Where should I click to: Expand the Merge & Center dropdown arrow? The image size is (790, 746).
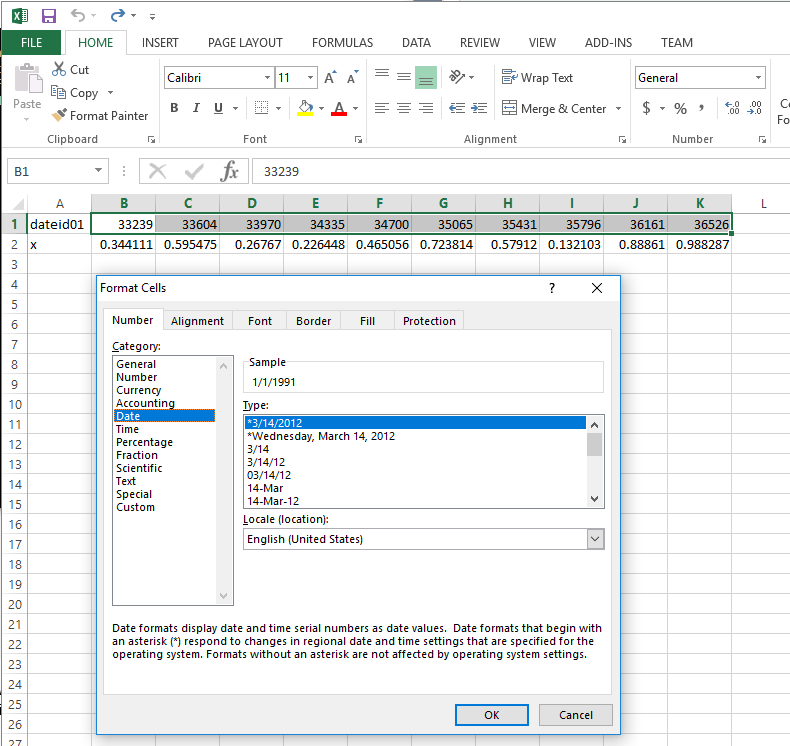(618, 108)
